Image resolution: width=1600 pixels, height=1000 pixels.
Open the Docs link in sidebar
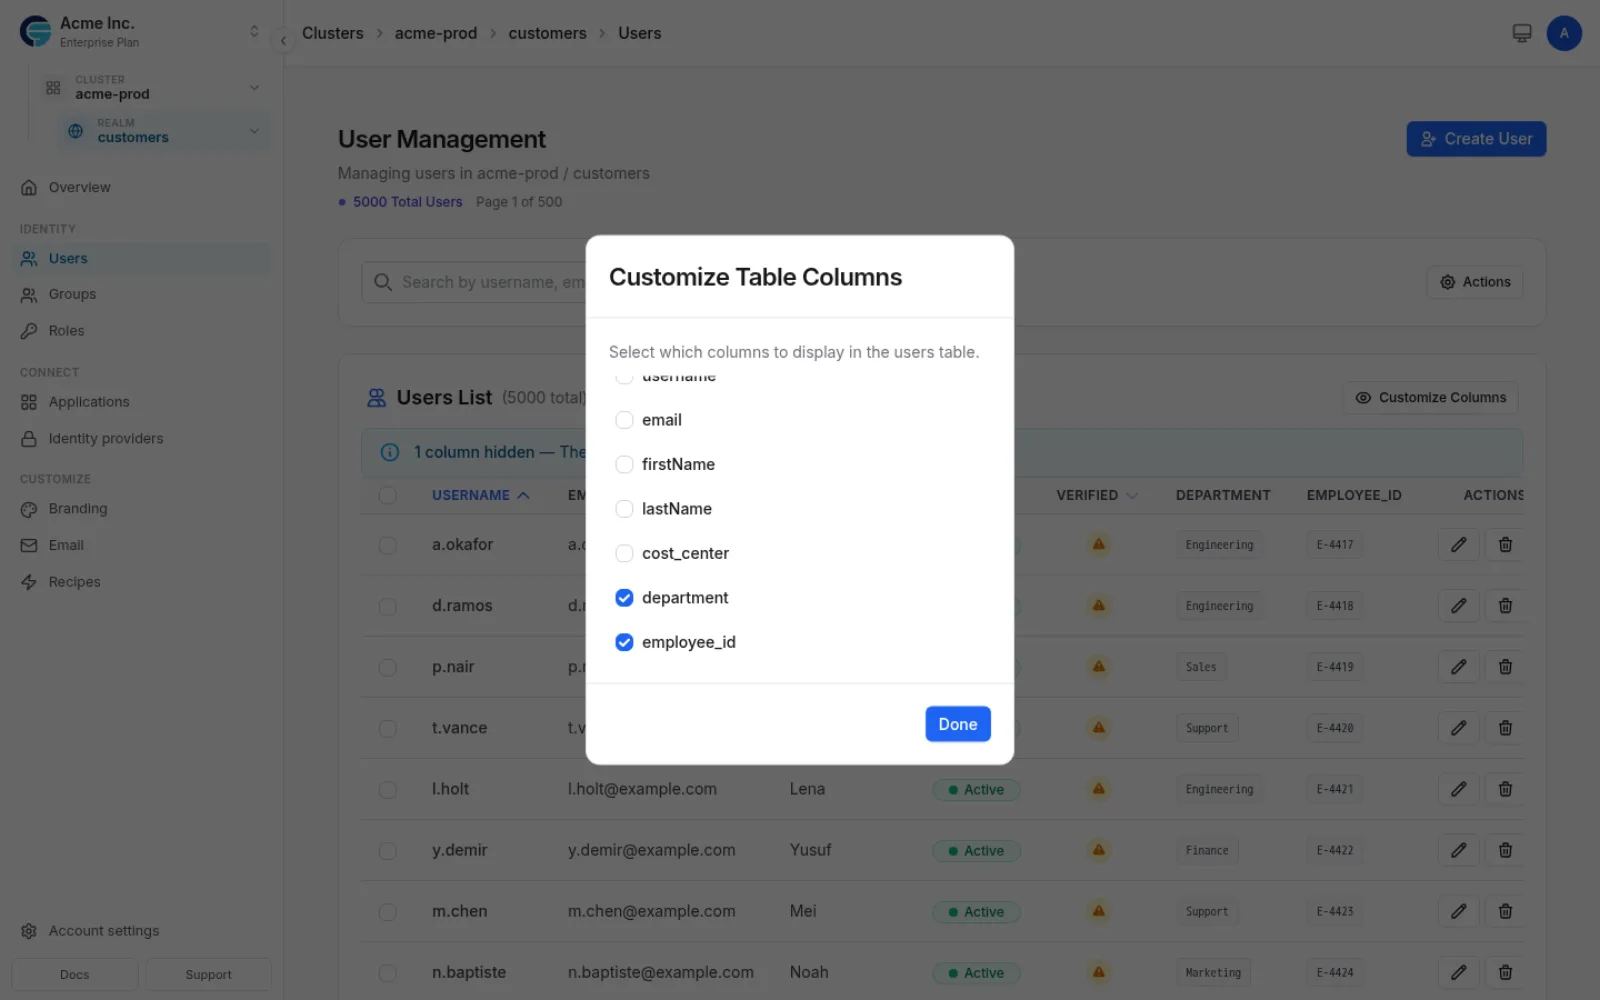(x=75, y=975)
